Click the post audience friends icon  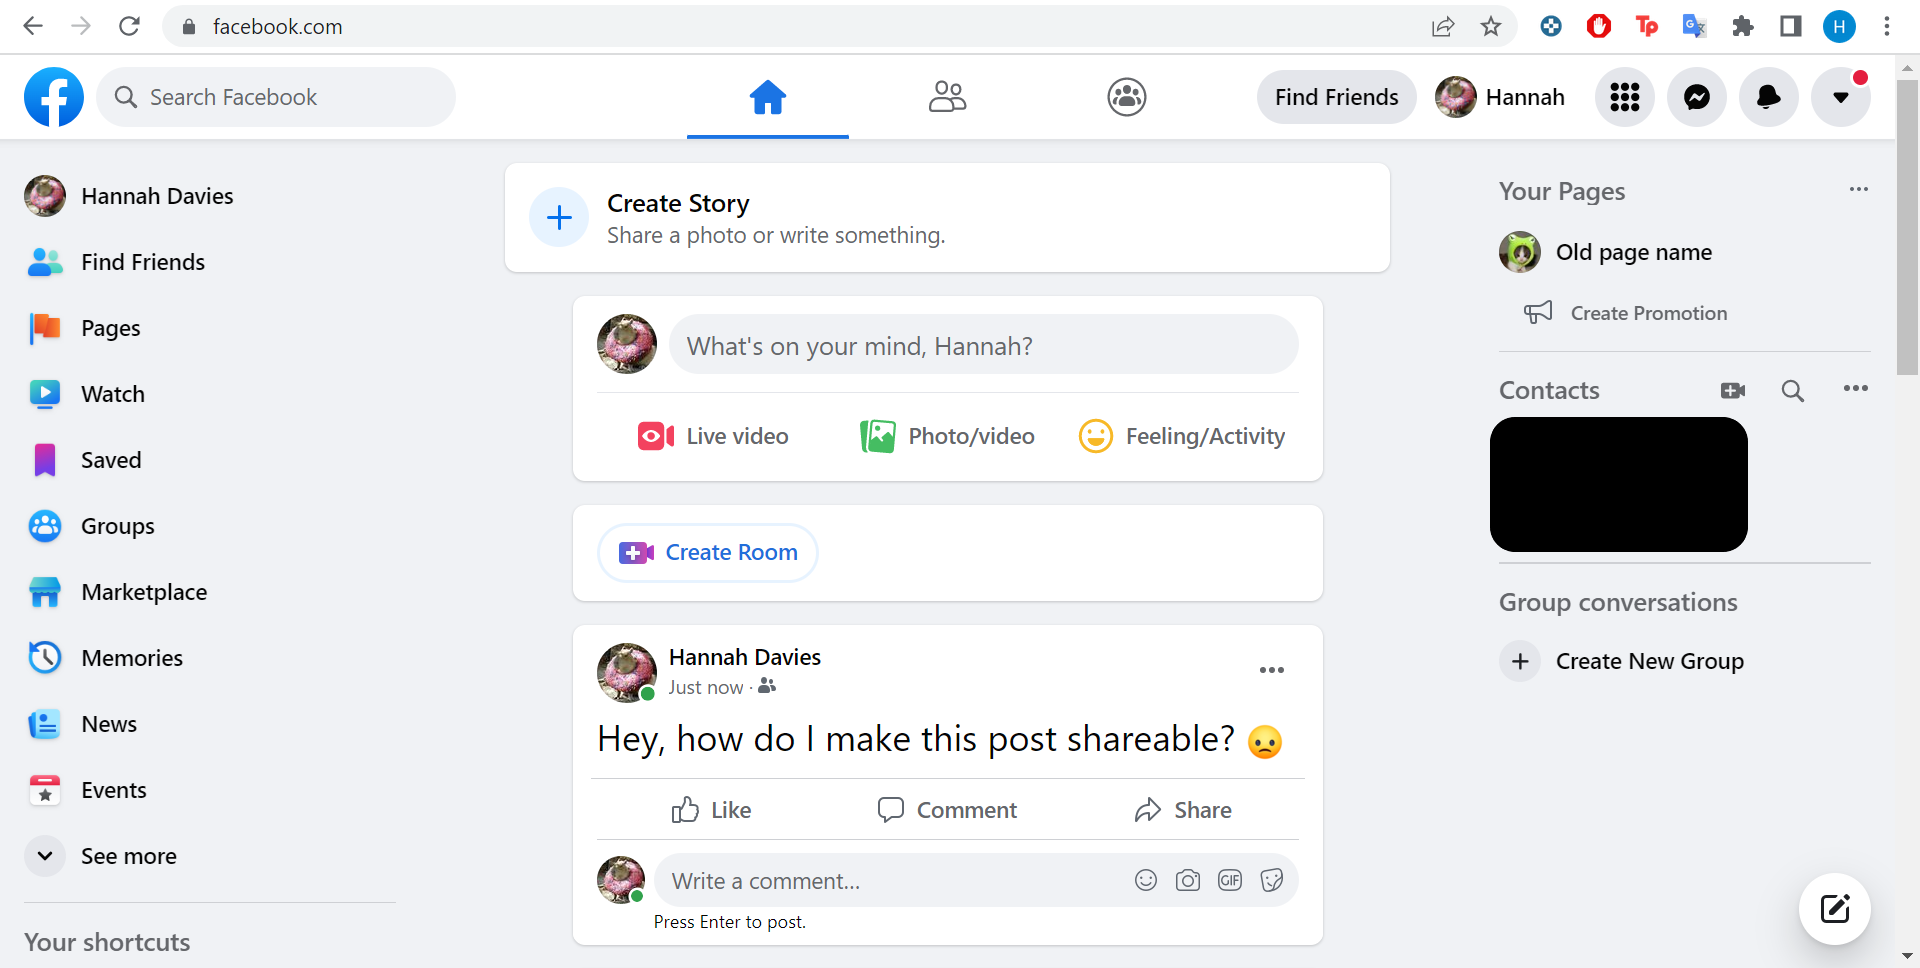click(767, 686)
